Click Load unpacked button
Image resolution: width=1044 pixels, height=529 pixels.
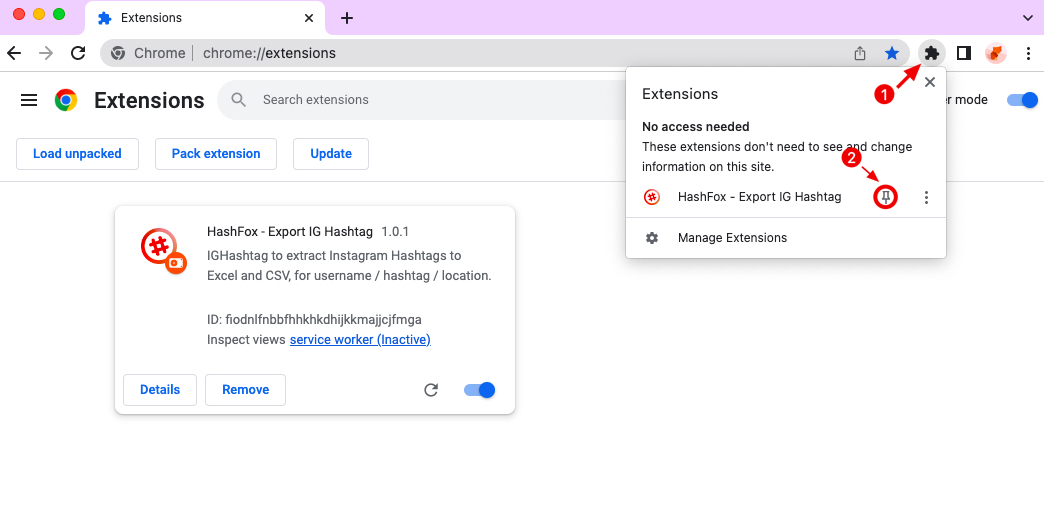click(x=77, y=154)
